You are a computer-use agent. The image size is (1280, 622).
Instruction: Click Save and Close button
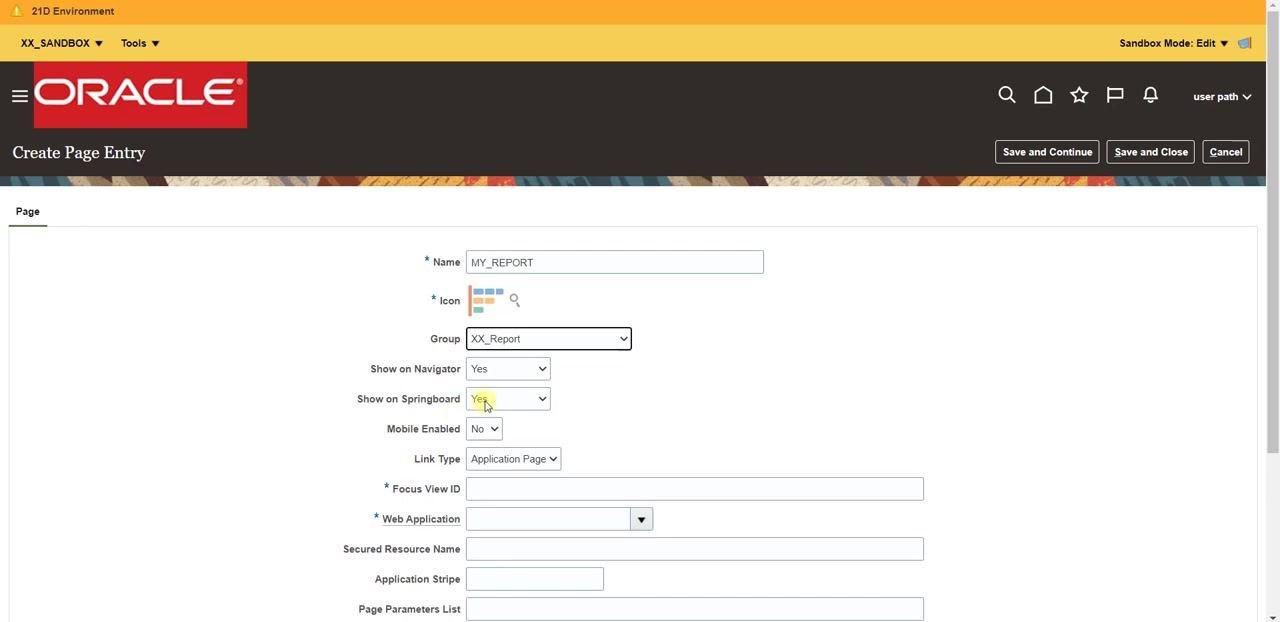[x=1151, y=152]
